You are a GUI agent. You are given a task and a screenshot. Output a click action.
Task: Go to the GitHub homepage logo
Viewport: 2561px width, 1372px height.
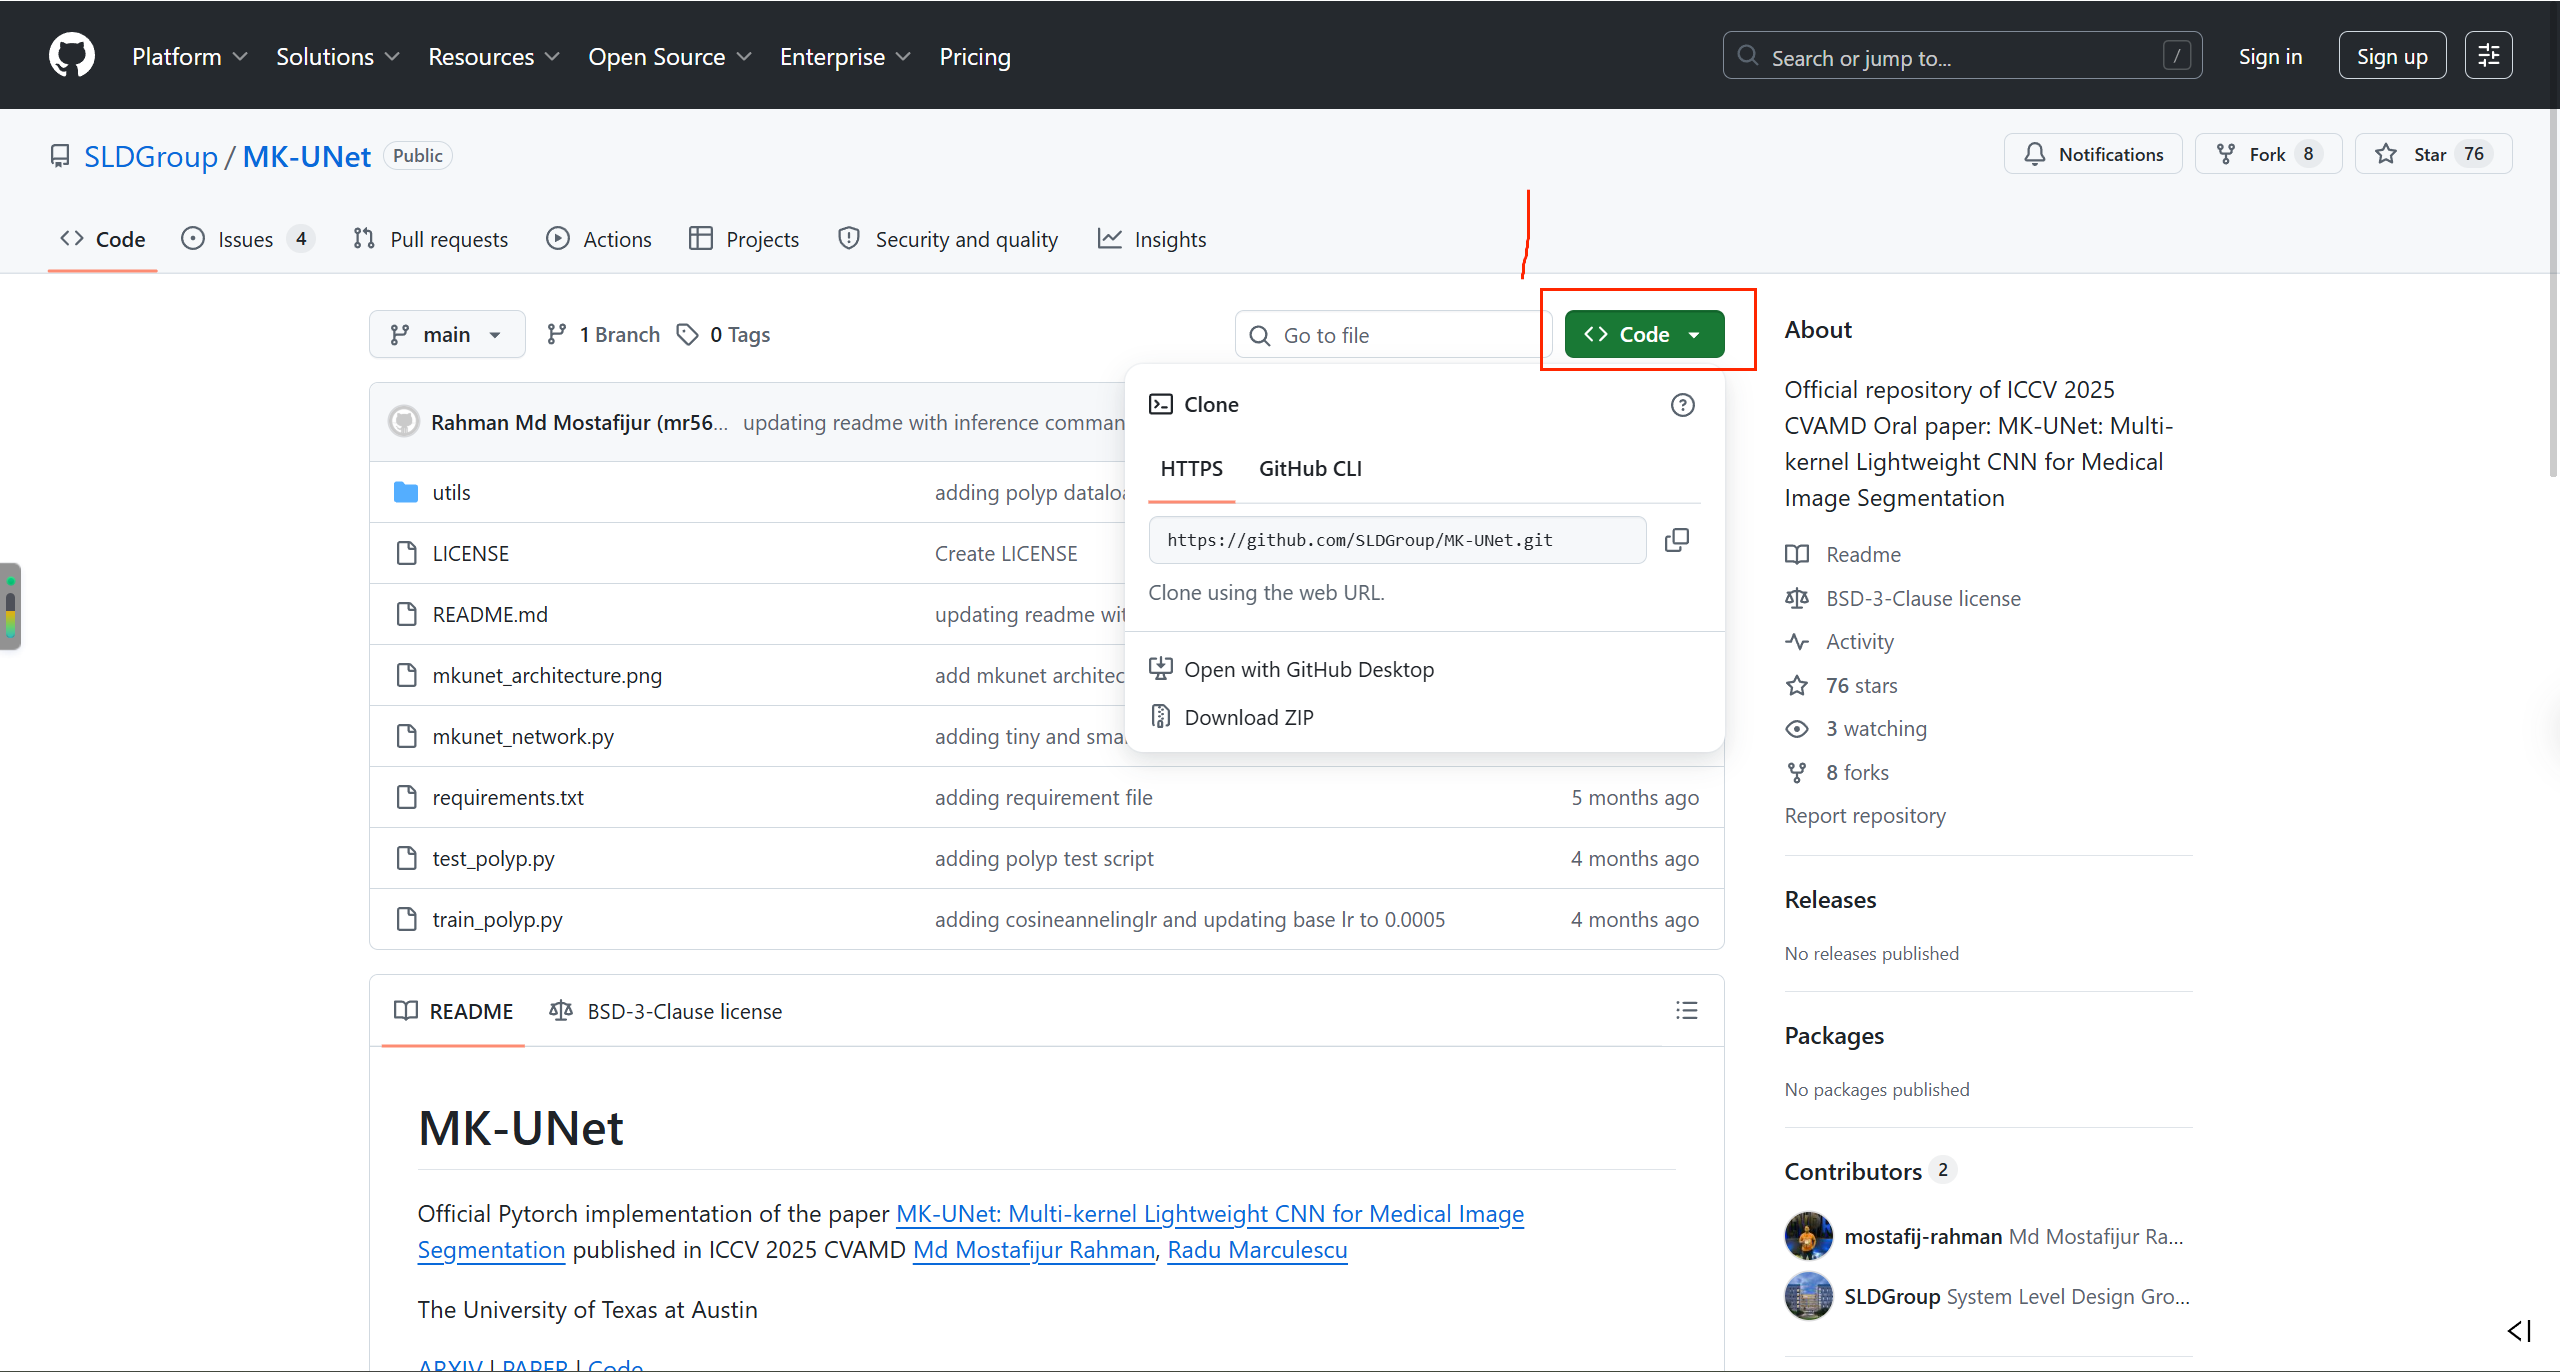pyautogui.click(x=72, y=55)
